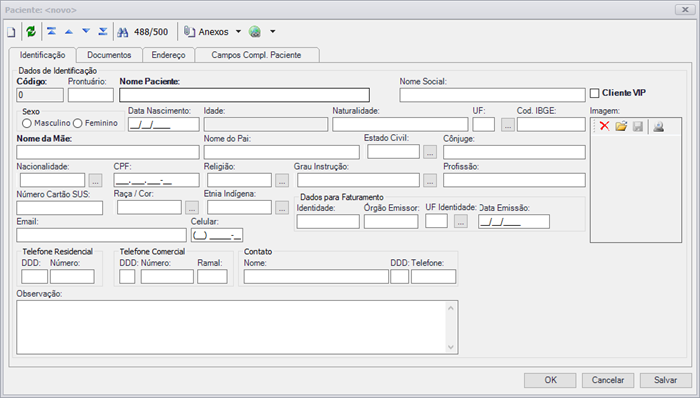
Task: Click Telefone Comercial Ramal field
Action: click(x=212, y=277)
